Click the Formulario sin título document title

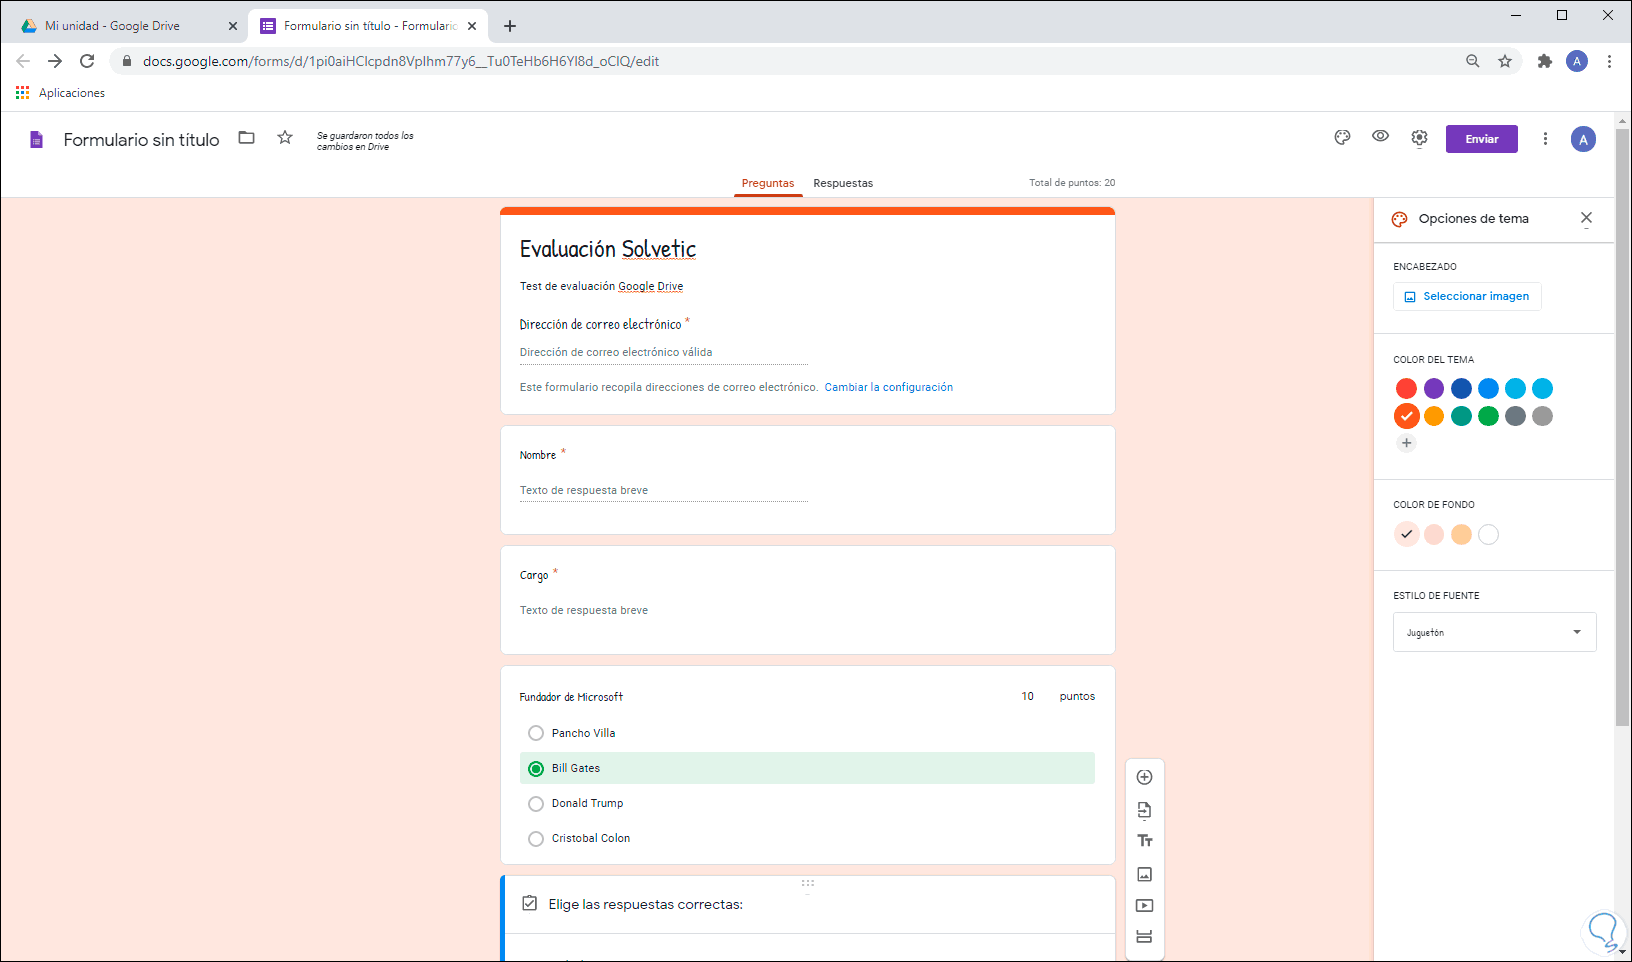142,140
